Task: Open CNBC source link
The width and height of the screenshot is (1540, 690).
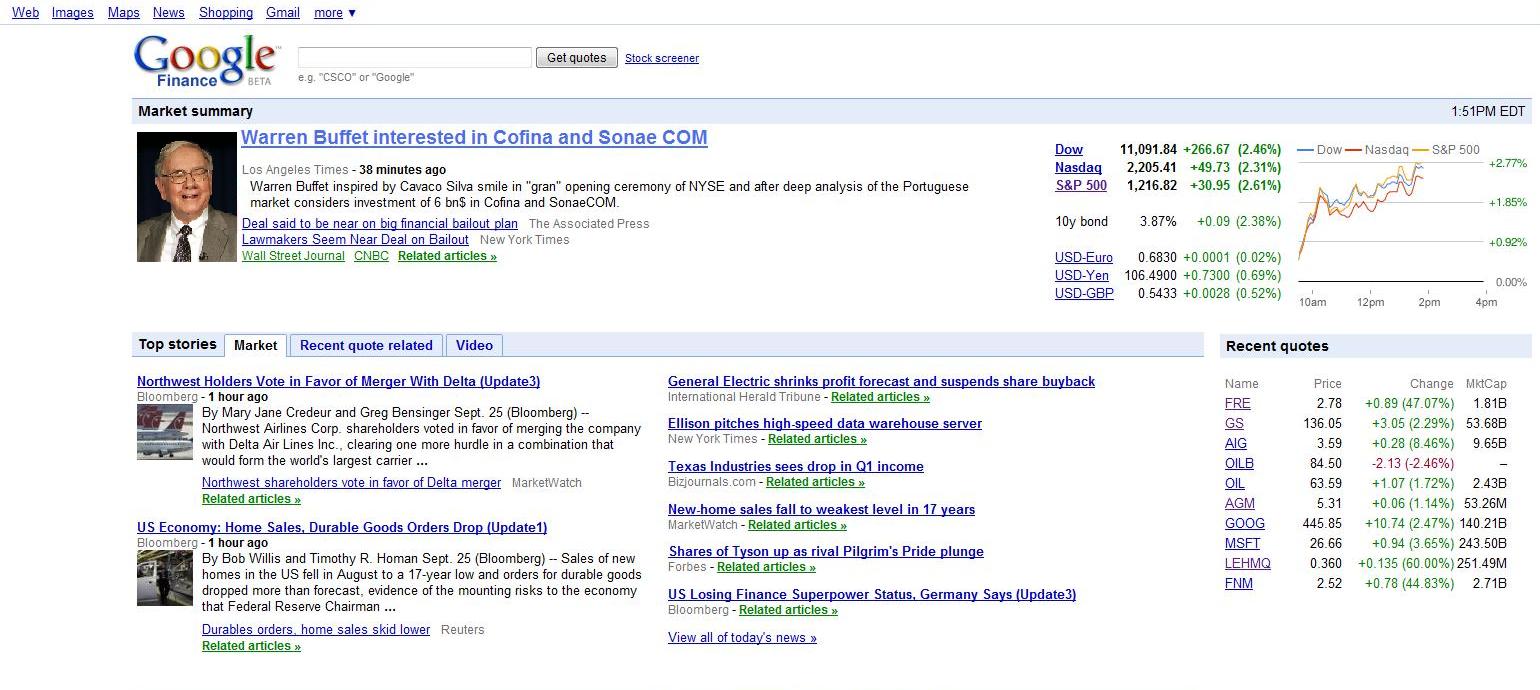Action: (371, 256)
